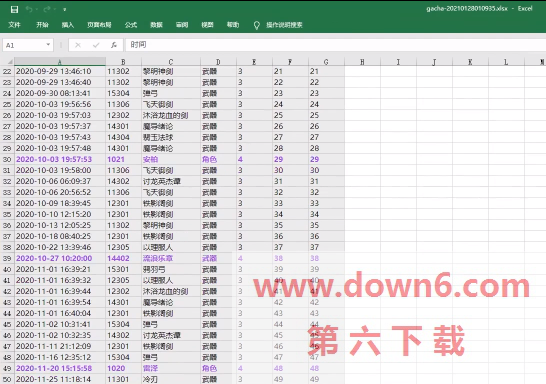Screen dimensions: 546x384
Task: Click 讨龙英杰谭 cell in row 32
Action: point(171,181)
